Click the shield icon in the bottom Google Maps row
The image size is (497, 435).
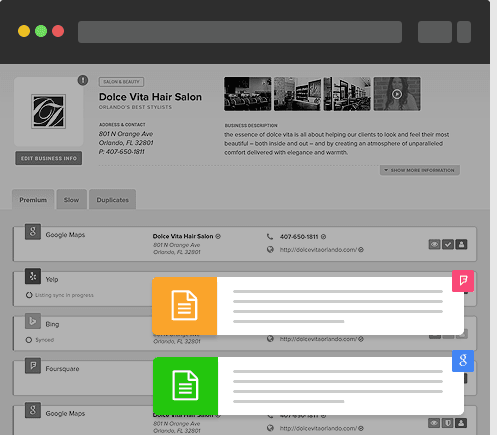448,423
